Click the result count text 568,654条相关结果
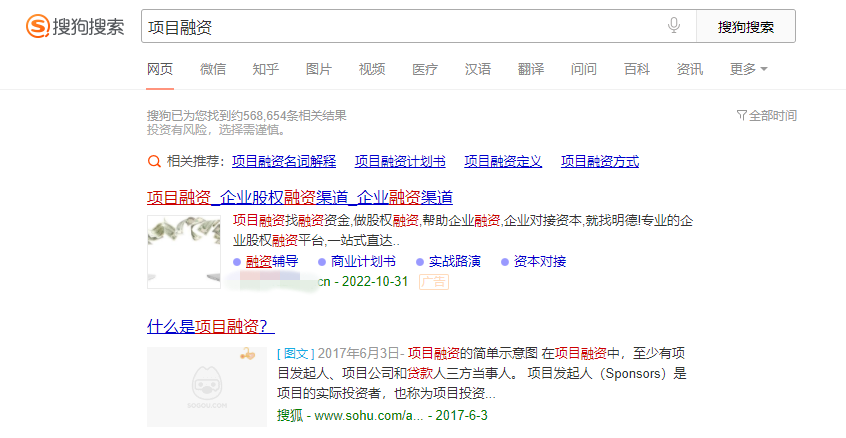 point(295,115)
